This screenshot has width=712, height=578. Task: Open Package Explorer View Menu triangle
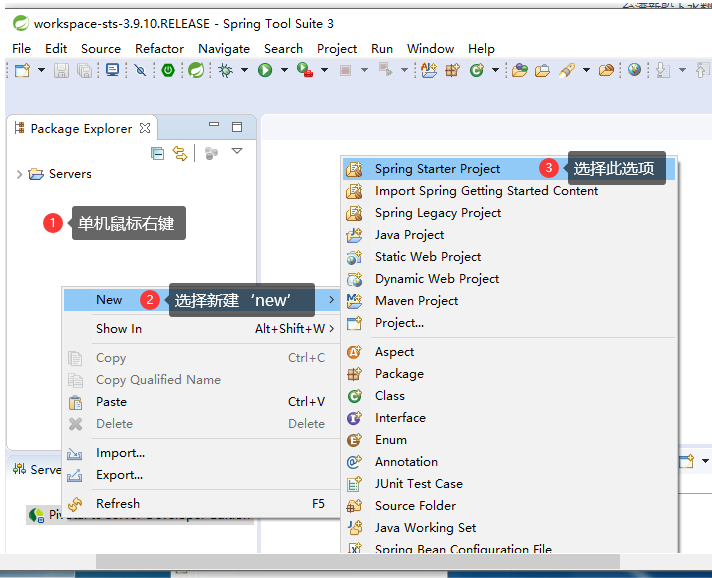tap(237, 151)
